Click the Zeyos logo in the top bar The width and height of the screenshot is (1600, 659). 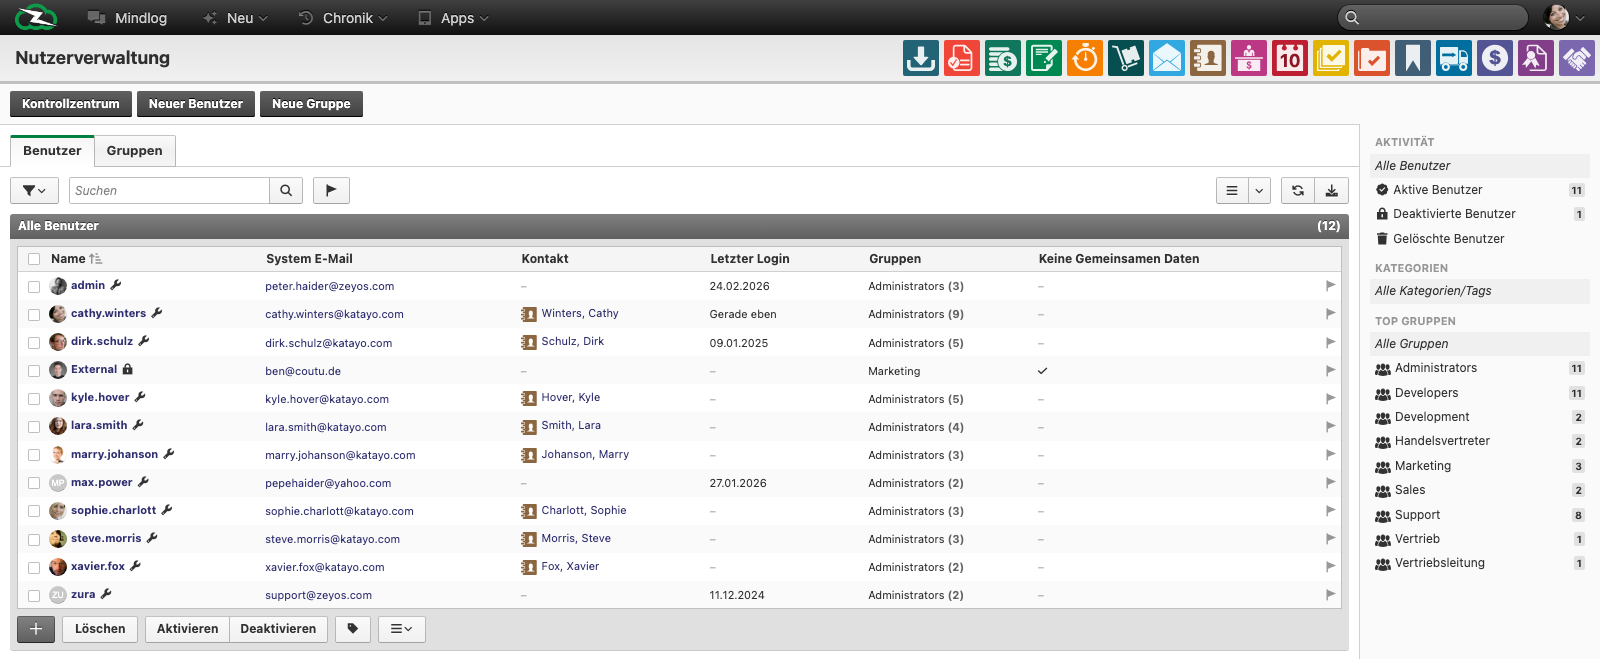click(x=36, y=17)
